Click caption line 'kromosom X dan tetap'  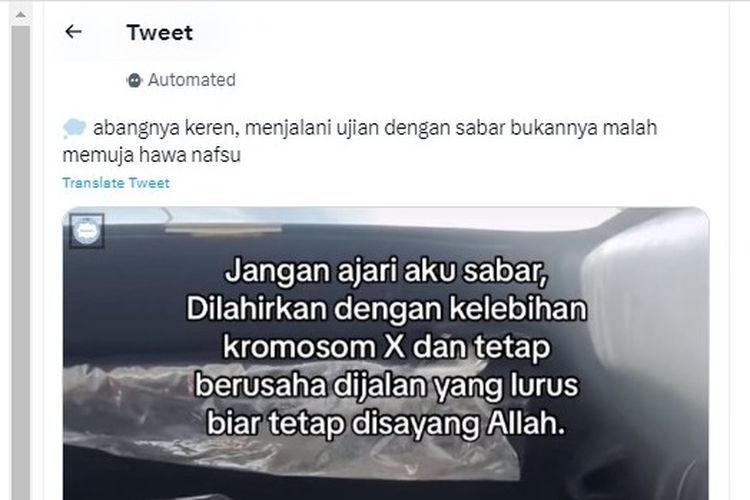tap(386, 347)
